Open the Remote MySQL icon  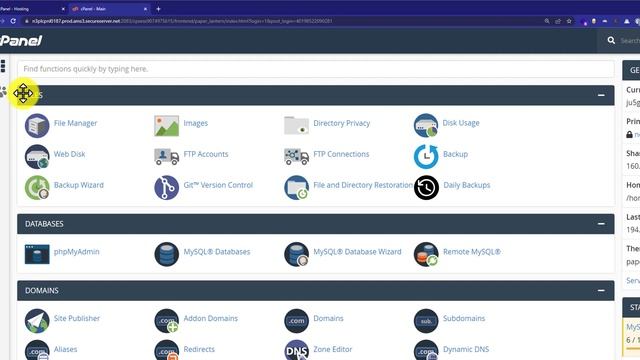(x=426, y=254)
